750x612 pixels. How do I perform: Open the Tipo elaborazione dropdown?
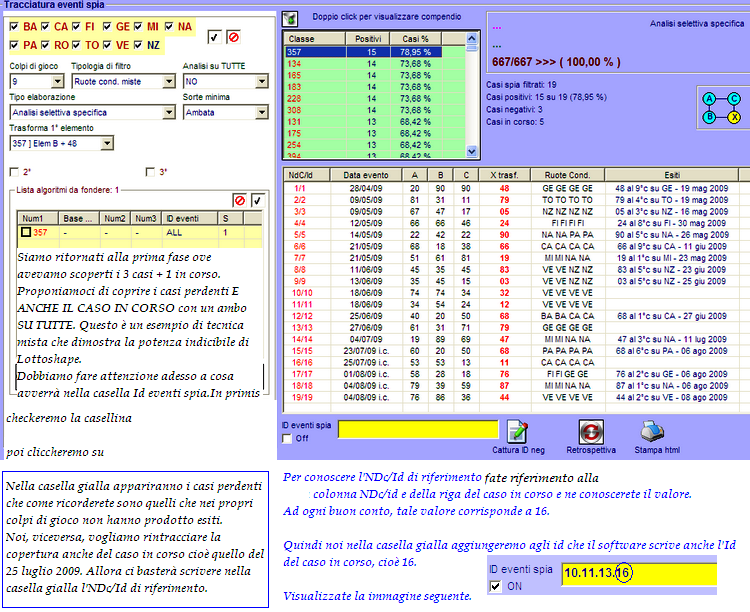tap(169, 112)
